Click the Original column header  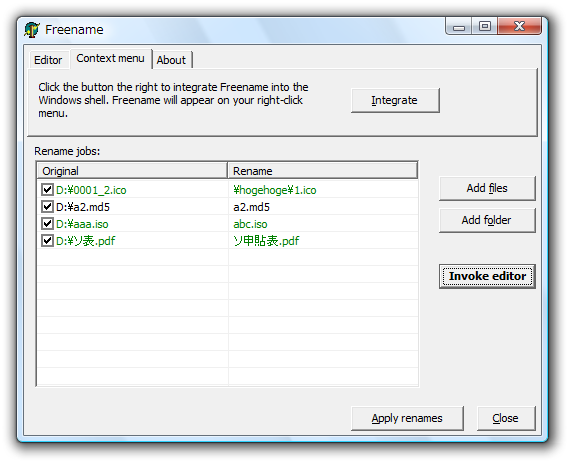(132, 171)
